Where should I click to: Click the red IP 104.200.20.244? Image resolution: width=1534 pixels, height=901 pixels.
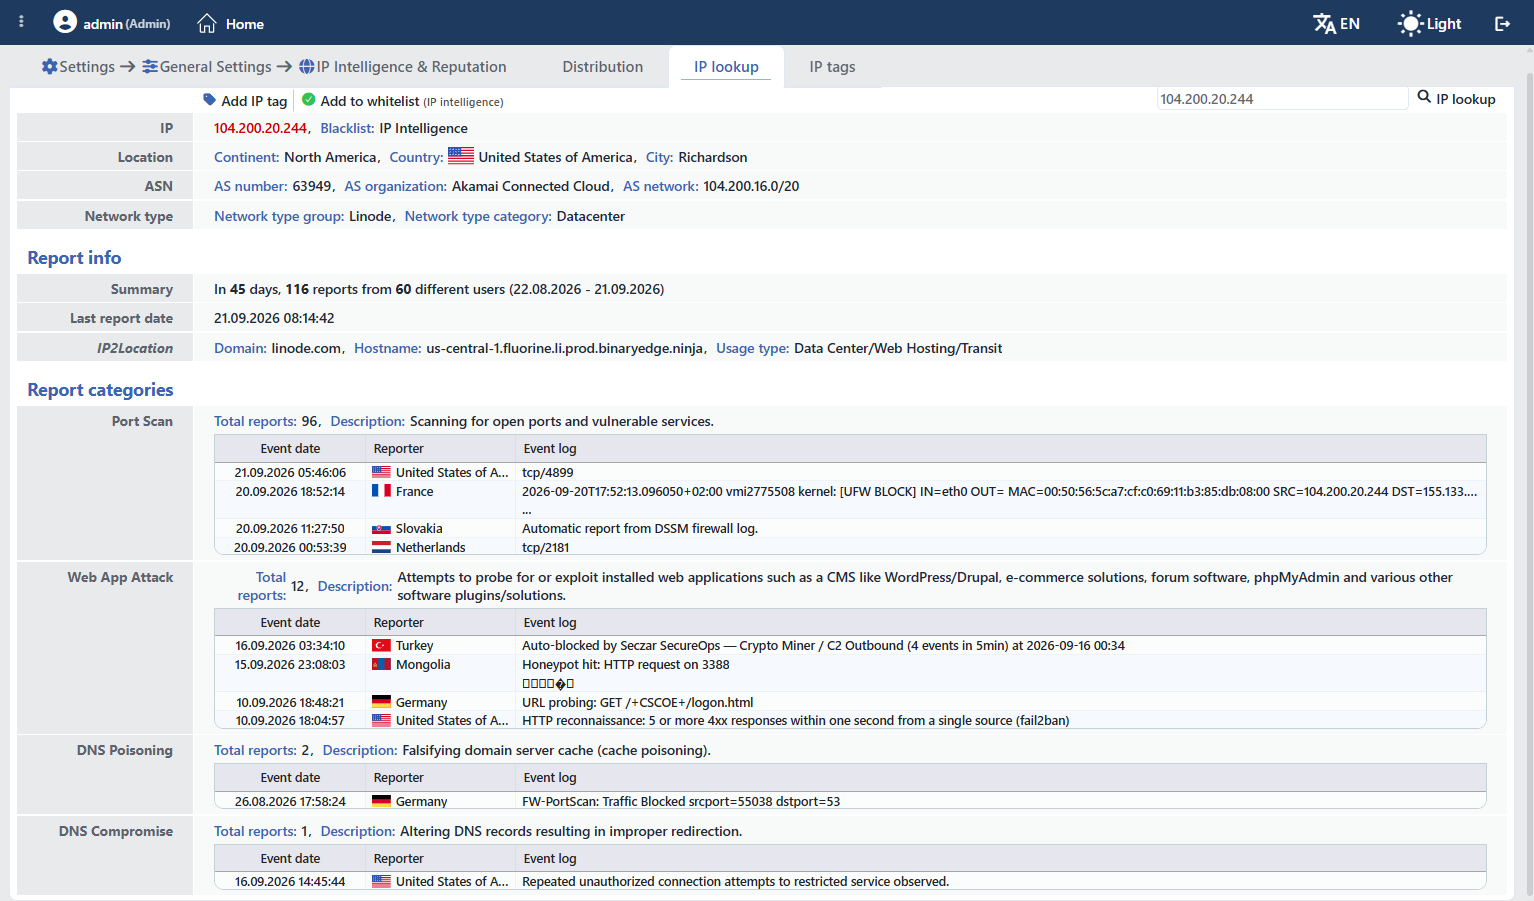(x=260, y=128)
